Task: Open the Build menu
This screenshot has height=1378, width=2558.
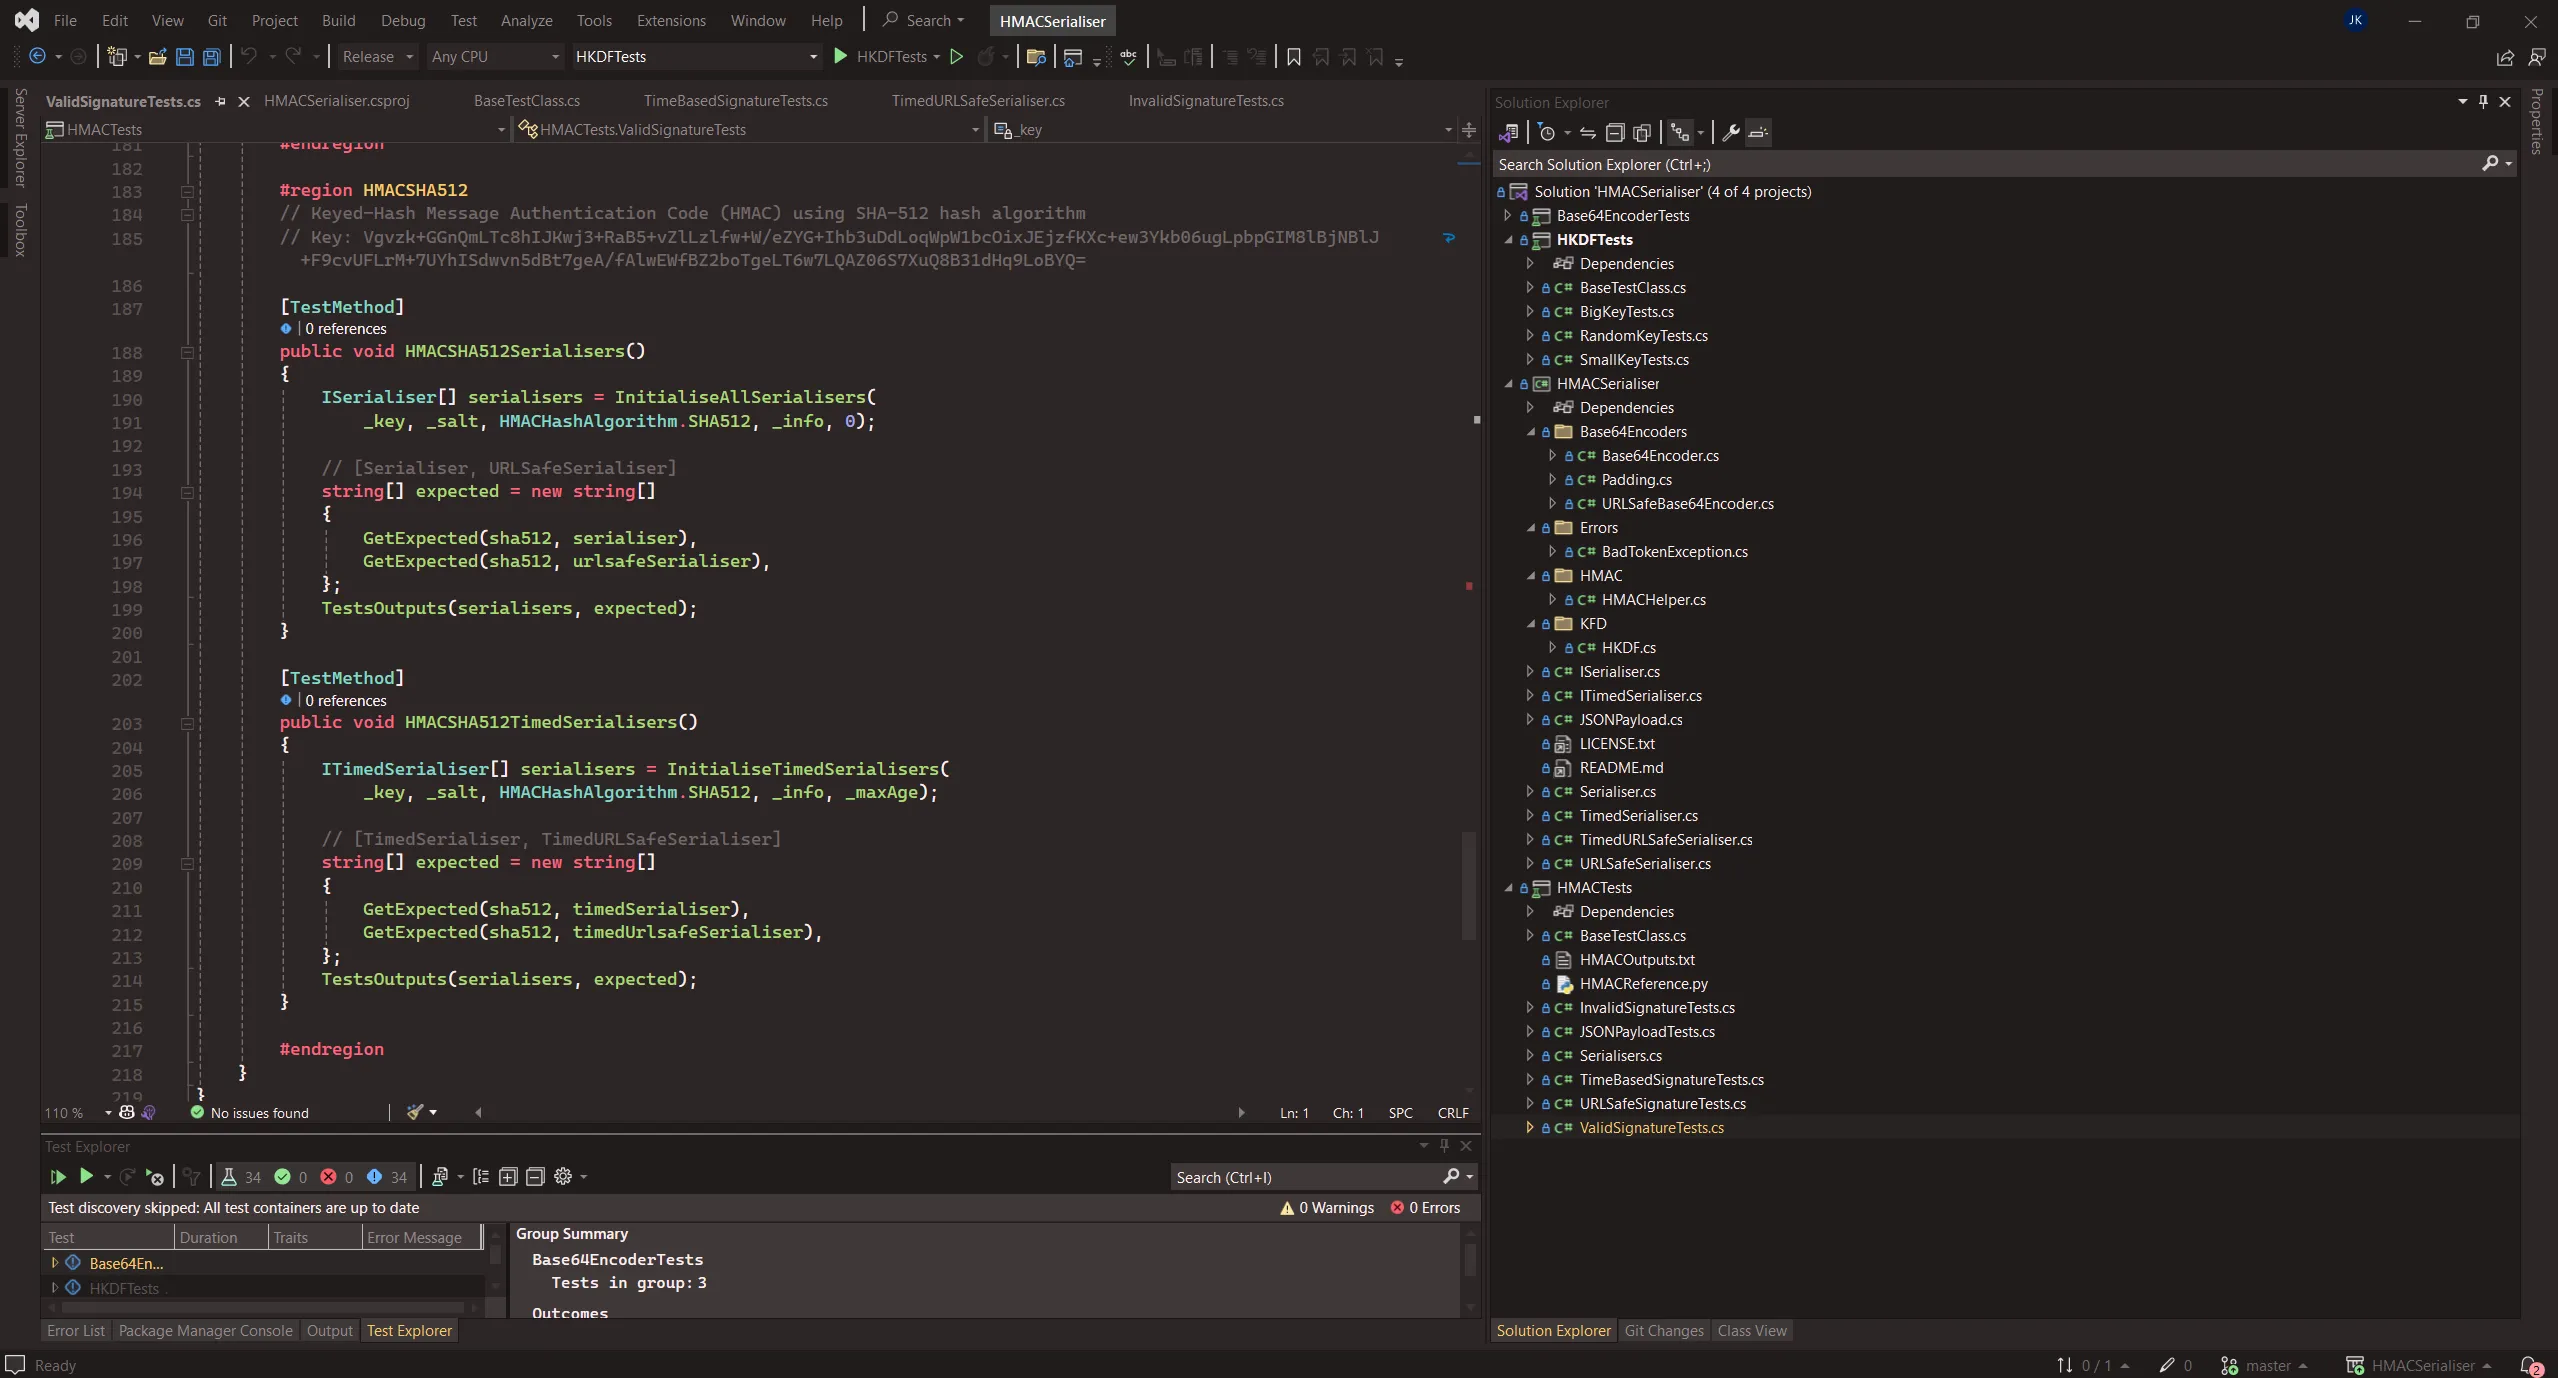Action: tap(338, 20)
